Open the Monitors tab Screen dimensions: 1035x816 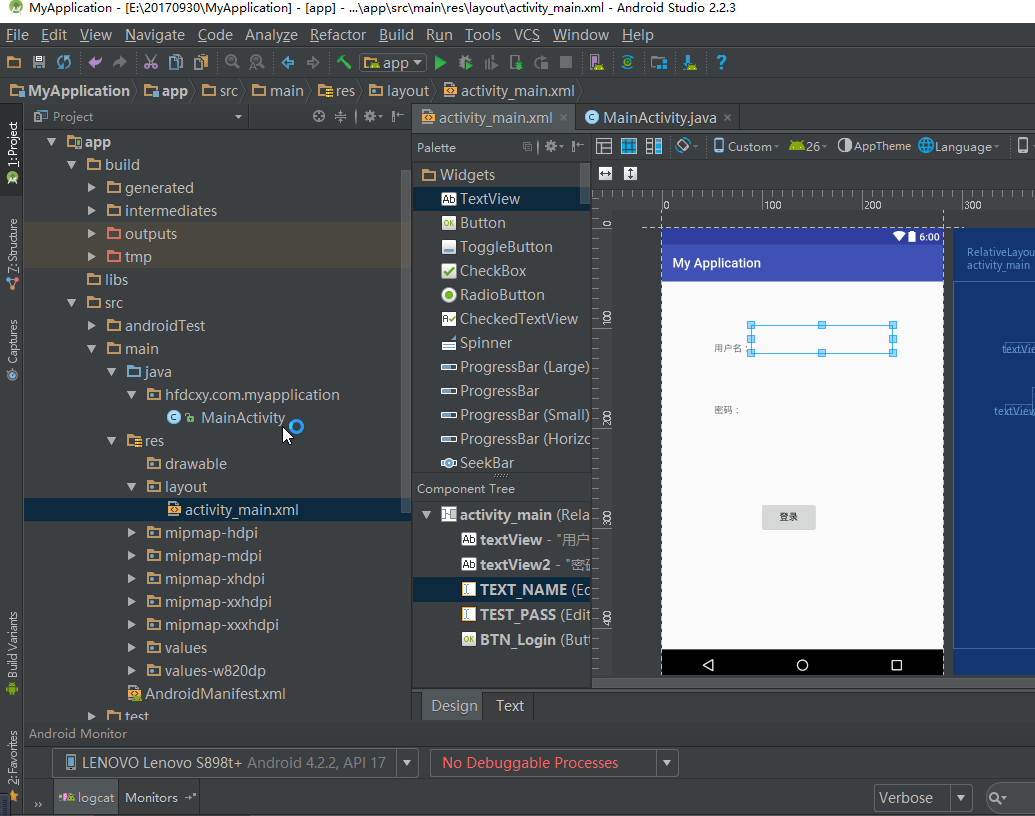coord(158,798)
